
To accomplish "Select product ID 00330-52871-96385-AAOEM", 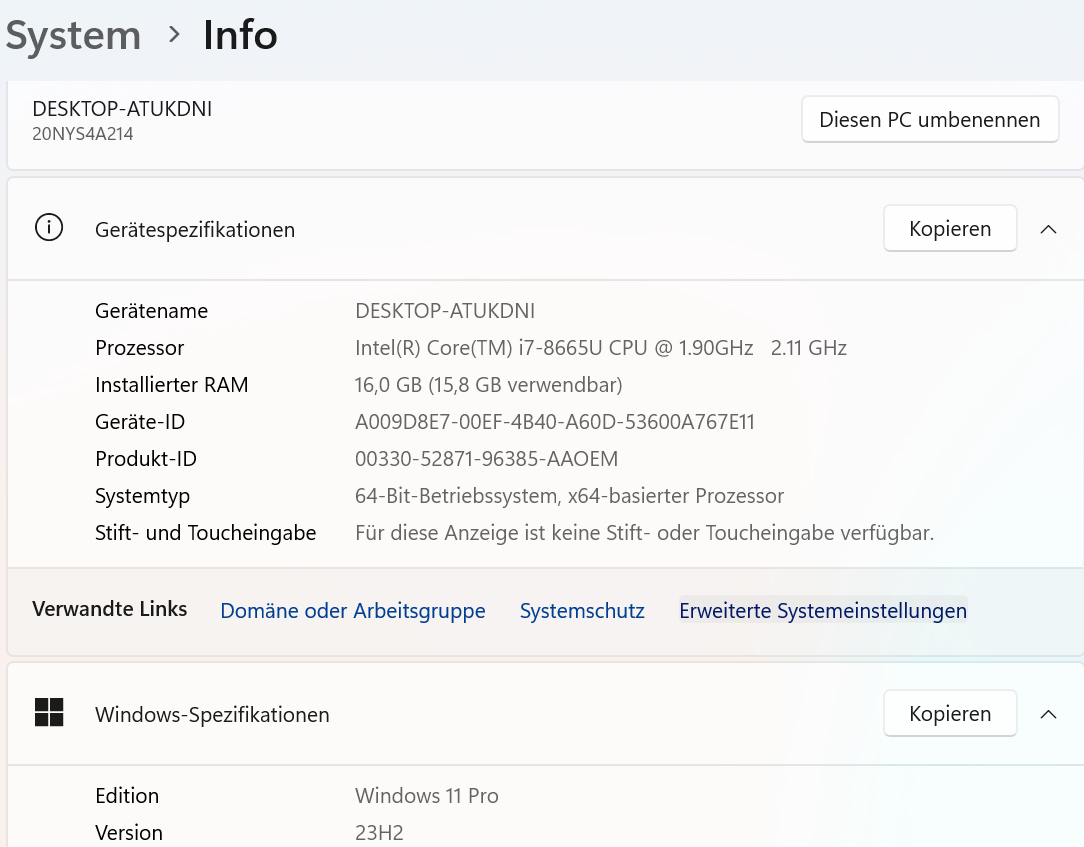I will point(487,459).
